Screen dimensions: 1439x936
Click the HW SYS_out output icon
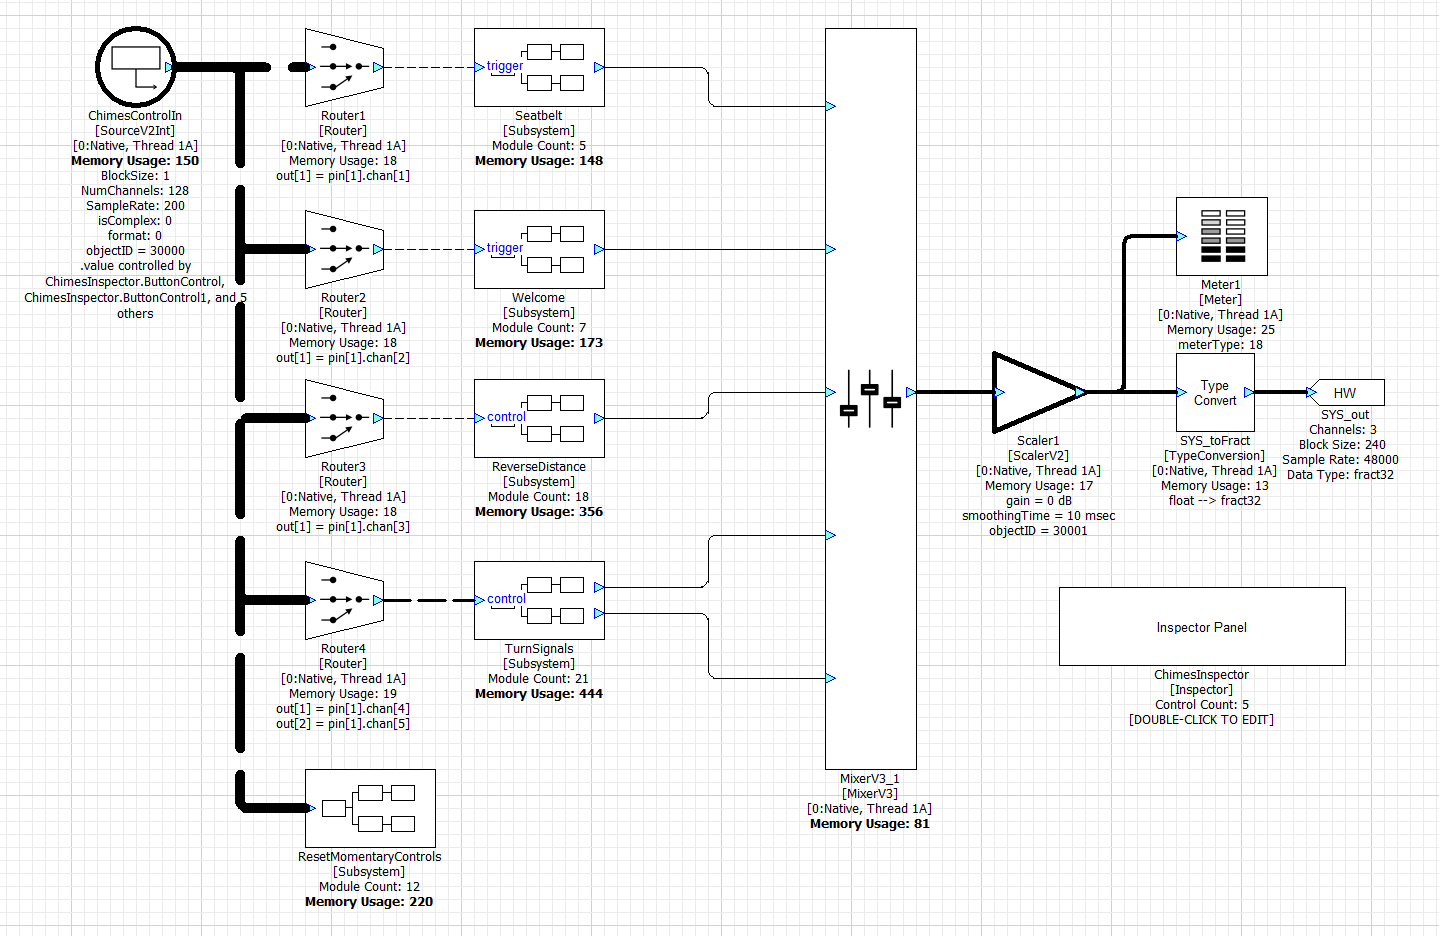coord(1346,392)
